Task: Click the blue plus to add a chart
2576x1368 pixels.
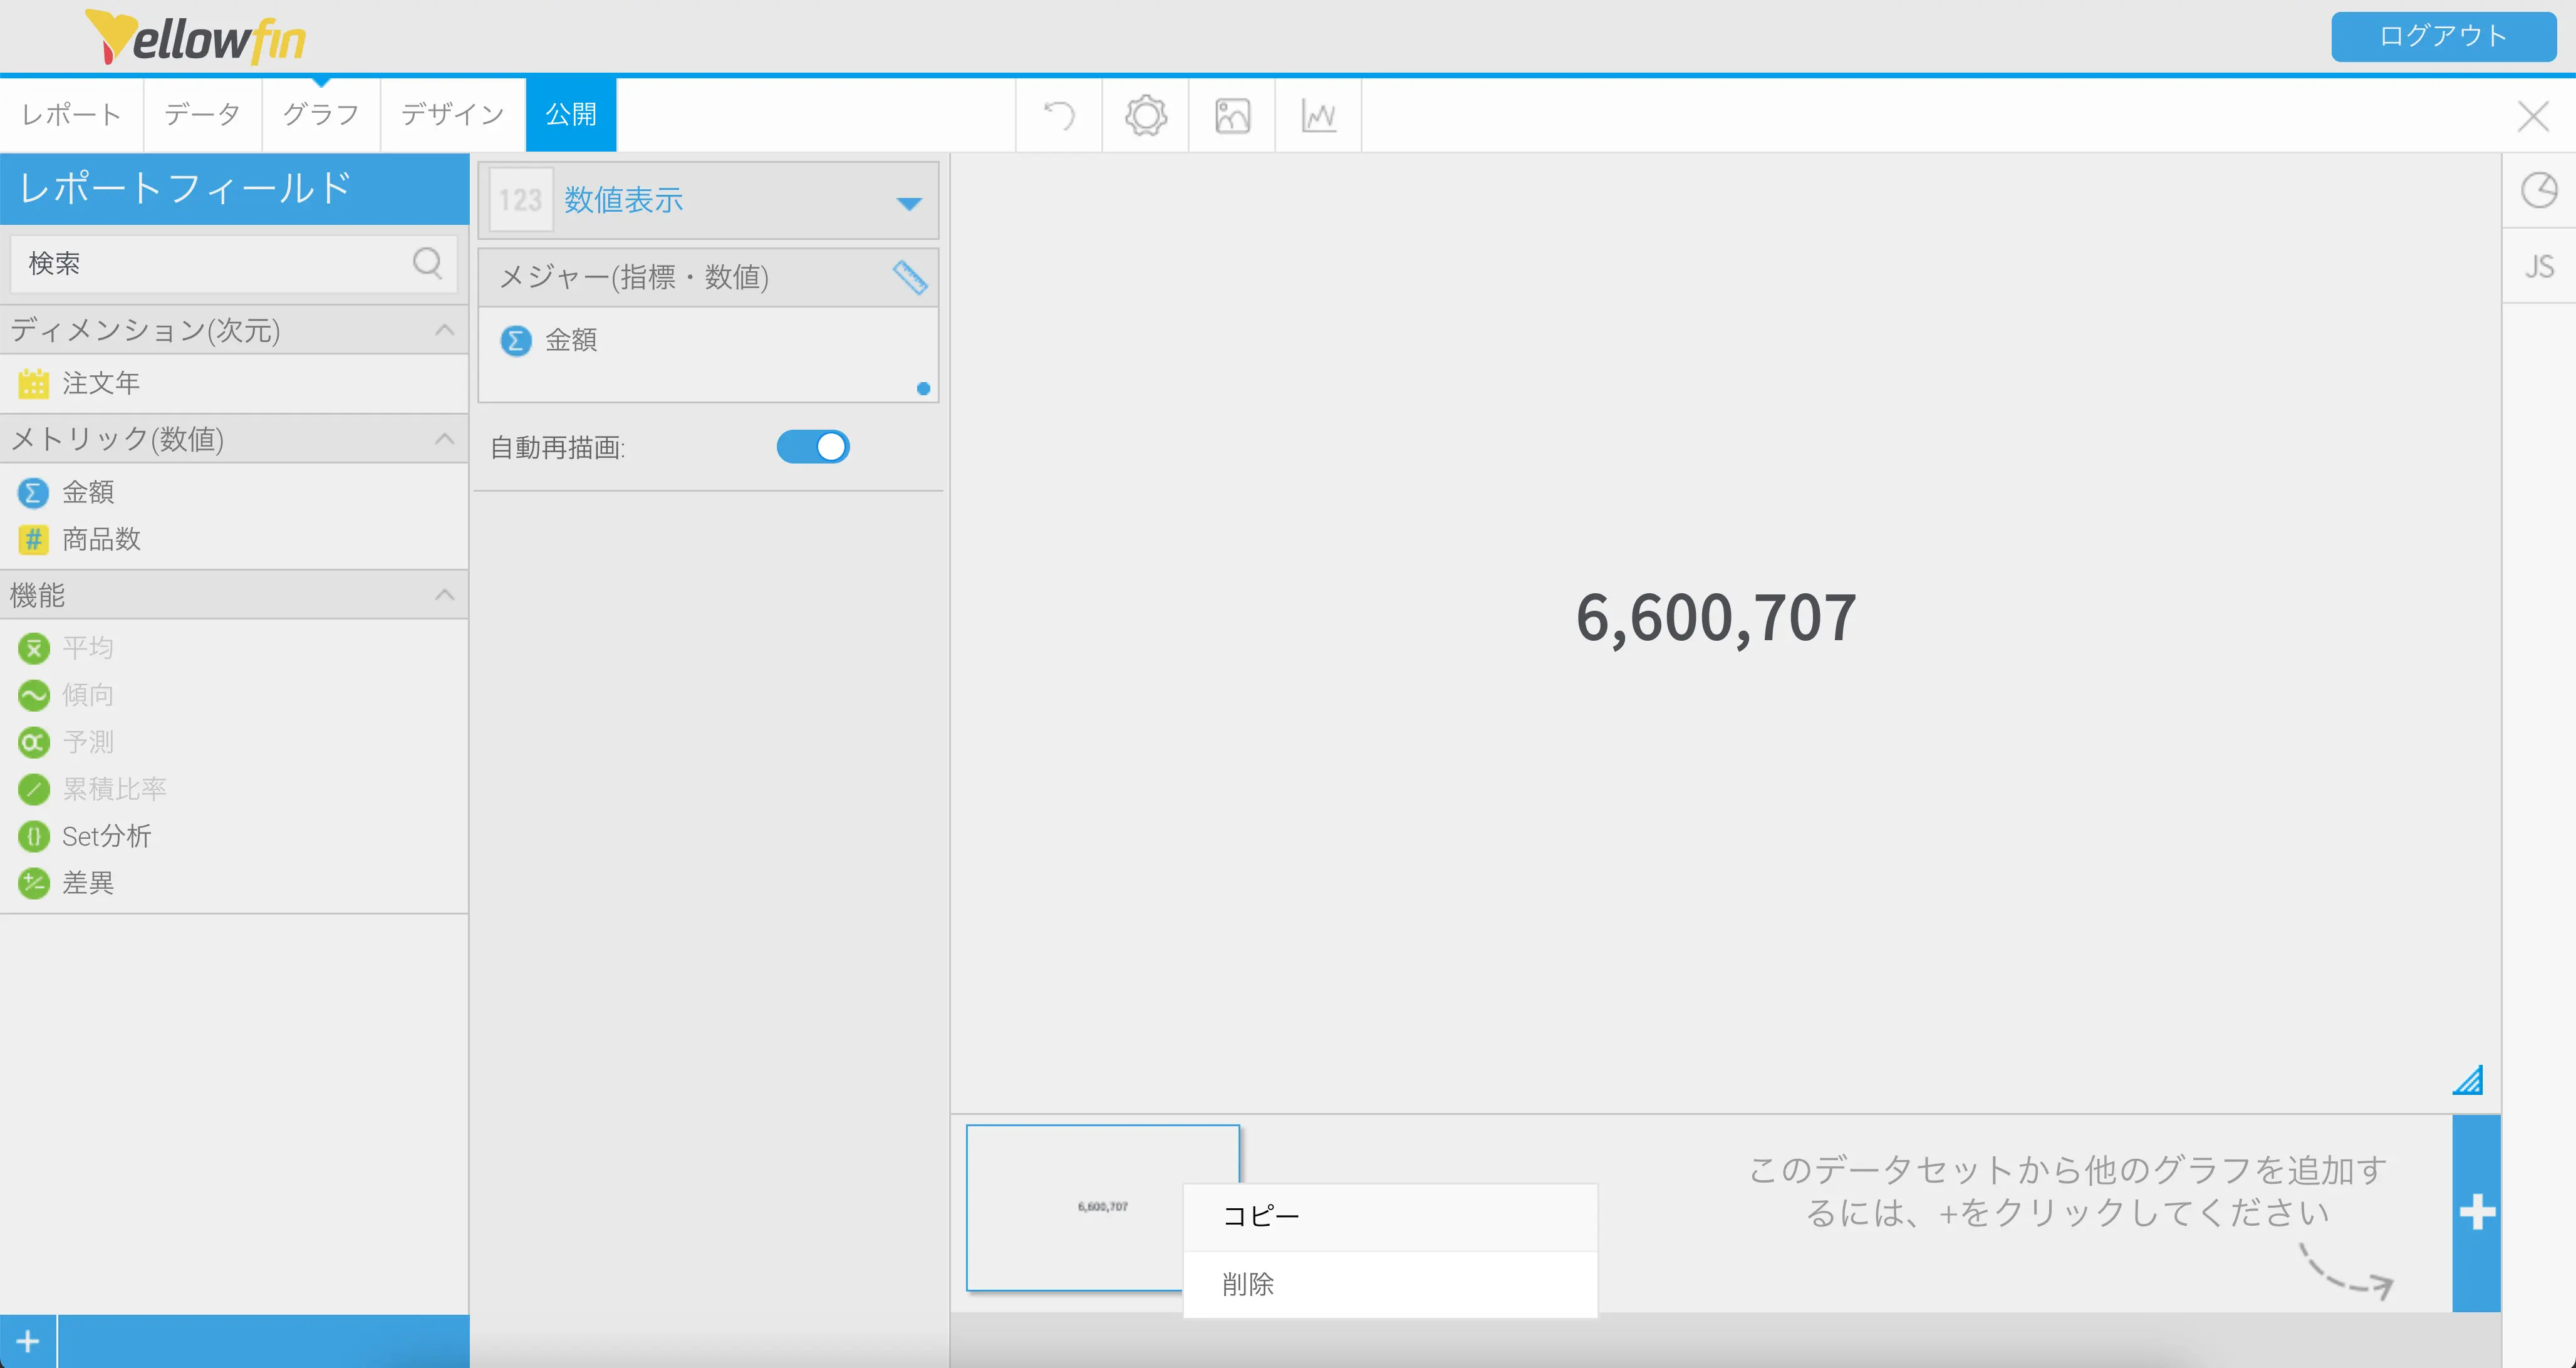Action: (2476, 1212)
